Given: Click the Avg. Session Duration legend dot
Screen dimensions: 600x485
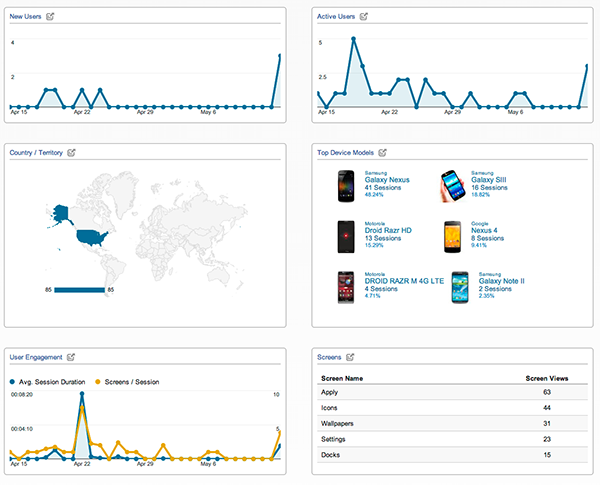Looking at the screenshot, I should pos(12,382).
